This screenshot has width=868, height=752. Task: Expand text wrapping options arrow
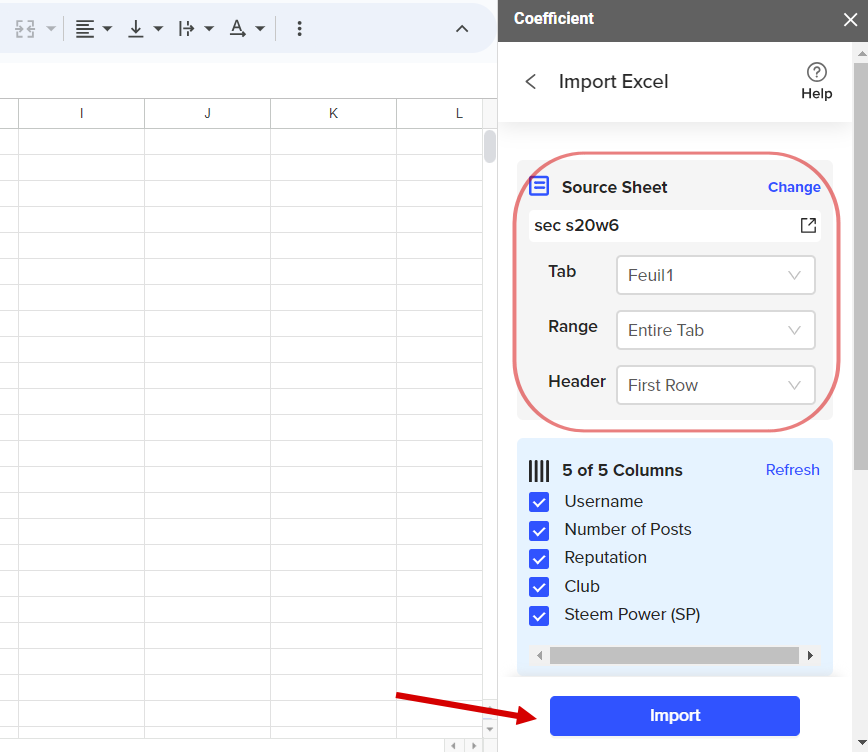pos(209,29)
